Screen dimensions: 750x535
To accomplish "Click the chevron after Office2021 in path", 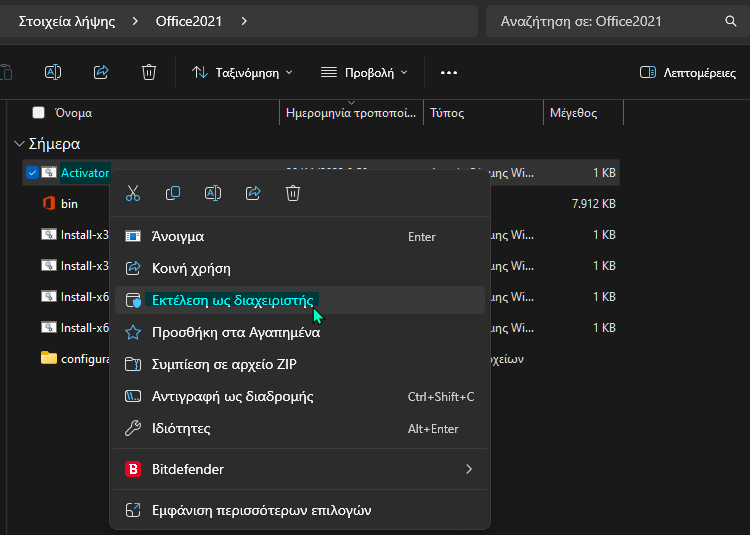I will [x=244, y=21].
